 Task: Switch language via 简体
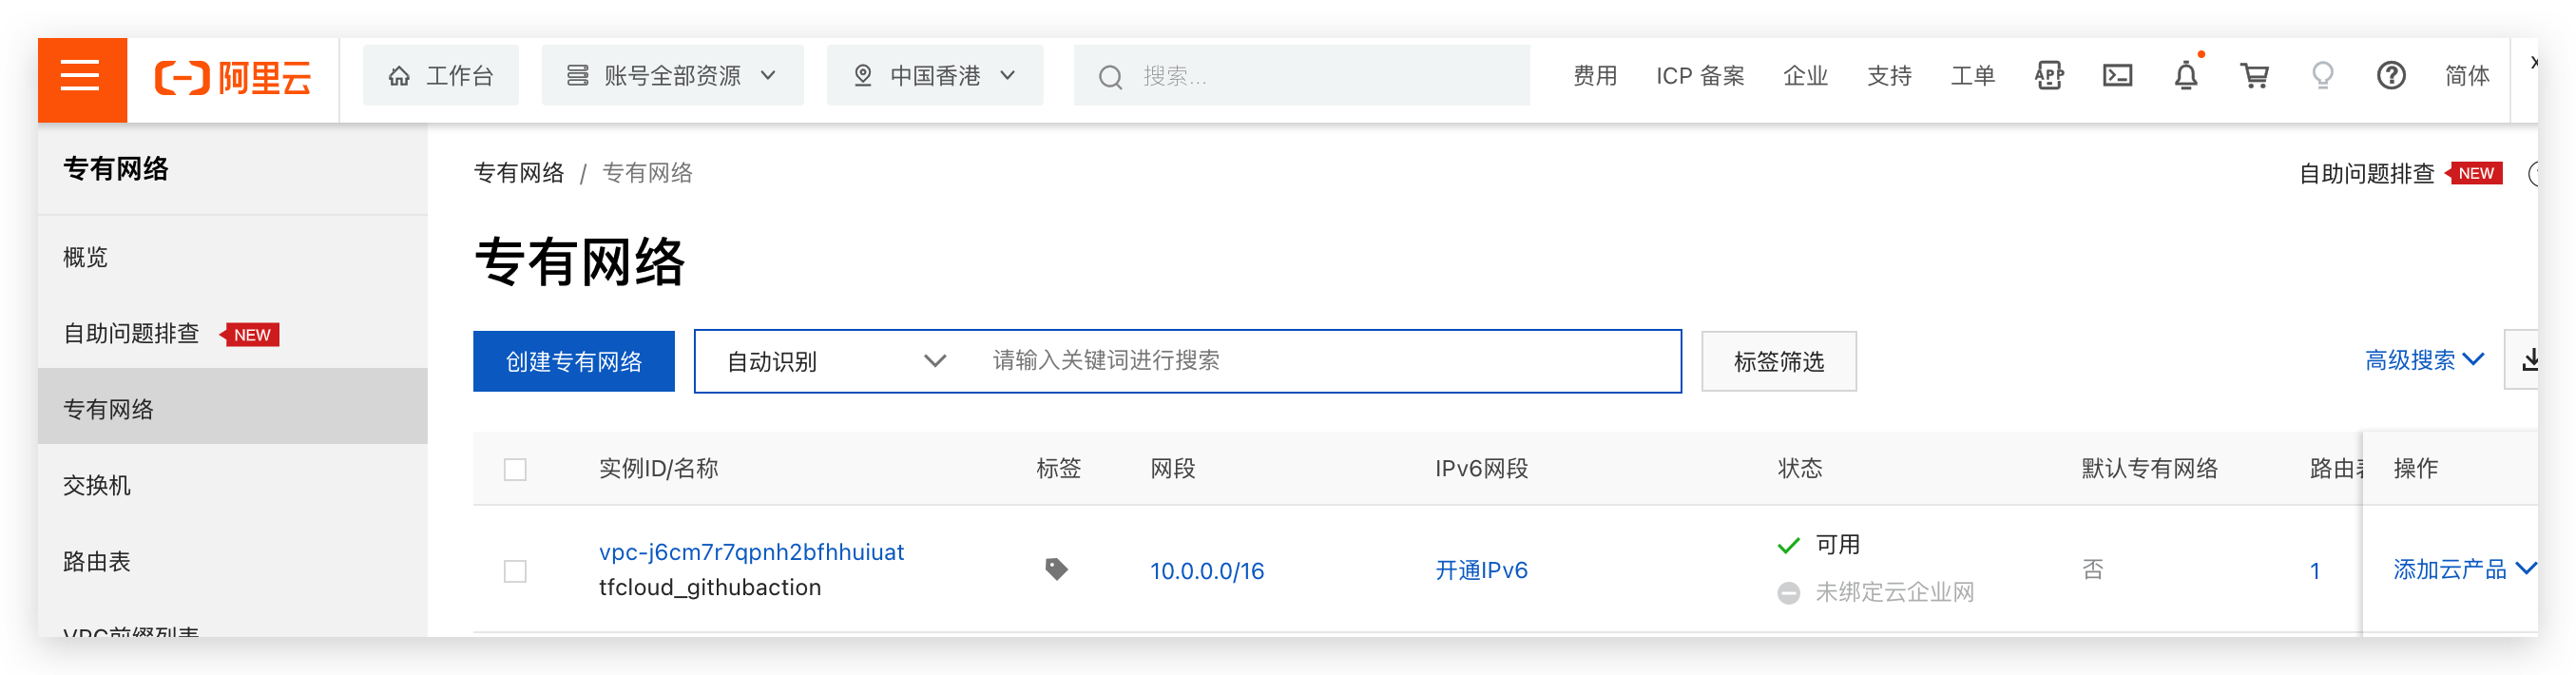coord(2467,76)
